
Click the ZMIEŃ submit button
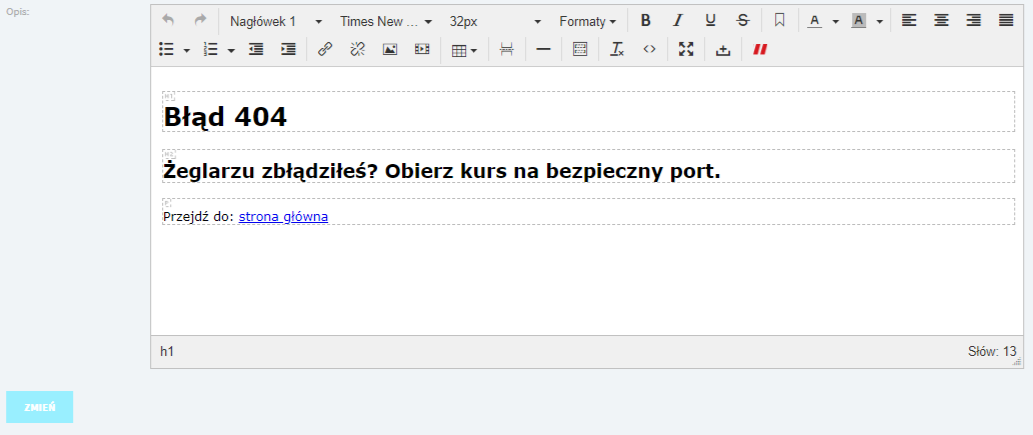40,407
